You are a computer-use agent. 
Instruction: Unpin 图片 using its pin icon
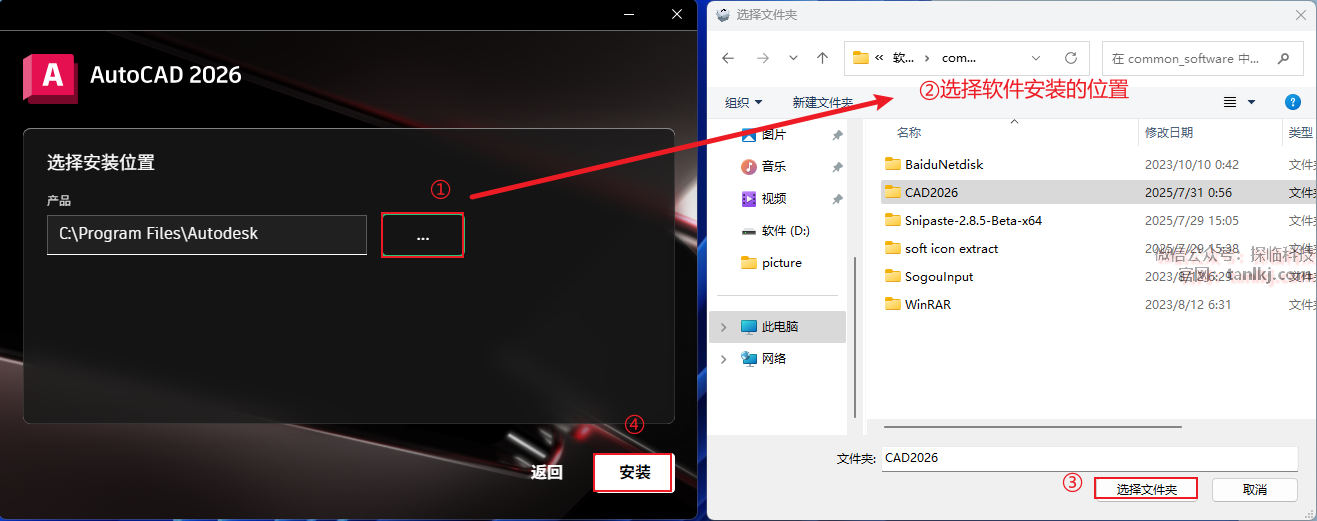[x=838, y=135]
